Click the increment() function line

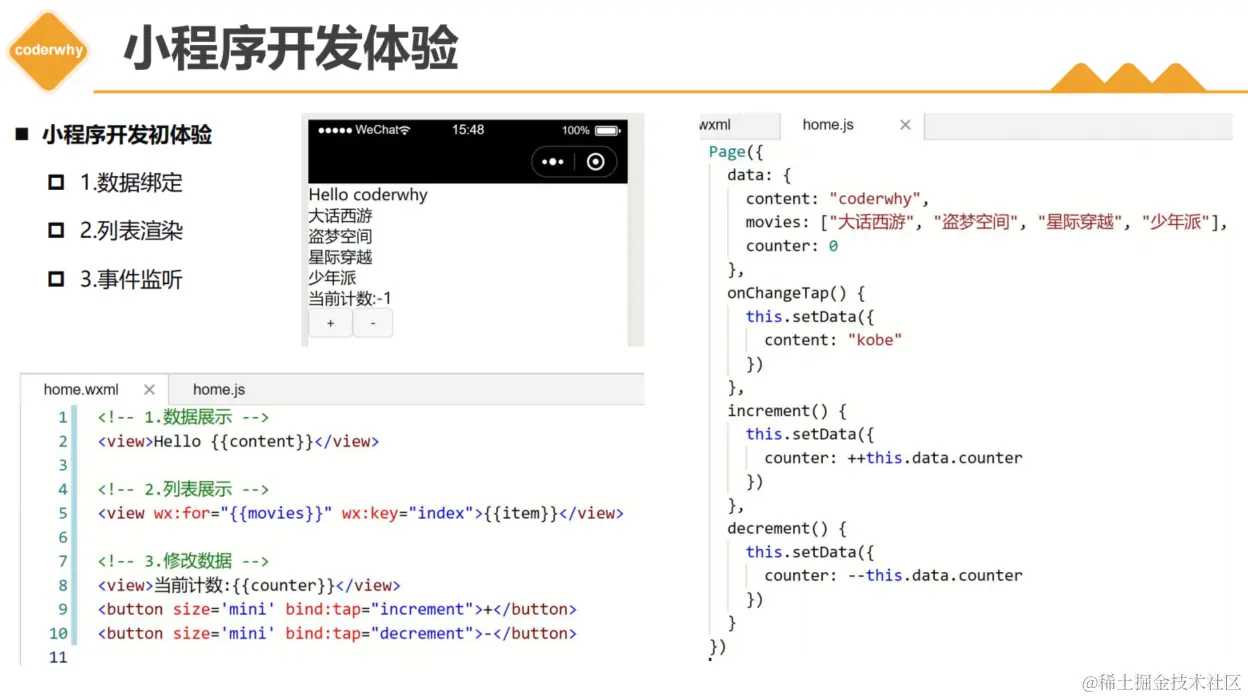pyautogui.click(x=787, y=411)
